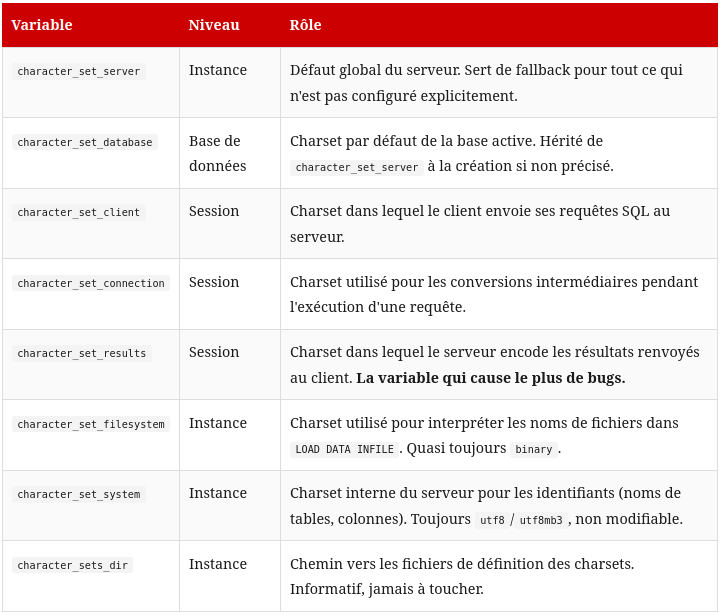Click 'Instance' in the character_set_server row

point(218,70)
